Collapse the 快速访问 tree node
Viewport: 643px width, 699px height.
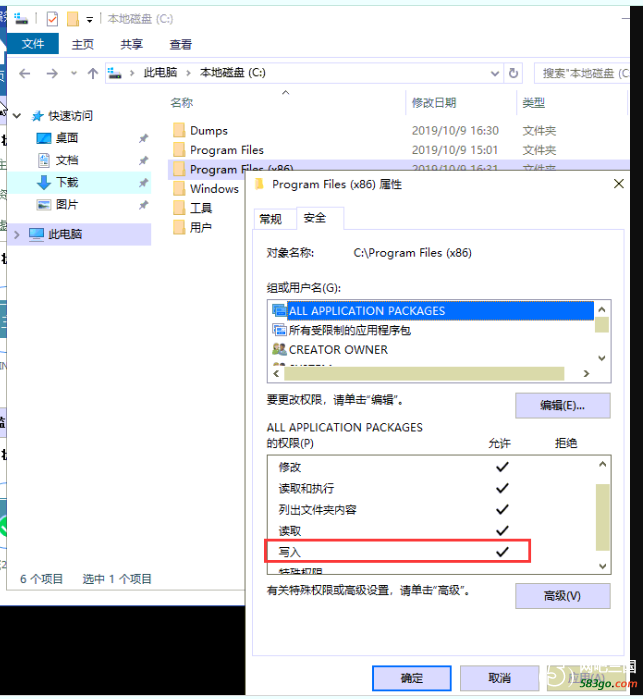pyautogui.click(x=16, y=116)
